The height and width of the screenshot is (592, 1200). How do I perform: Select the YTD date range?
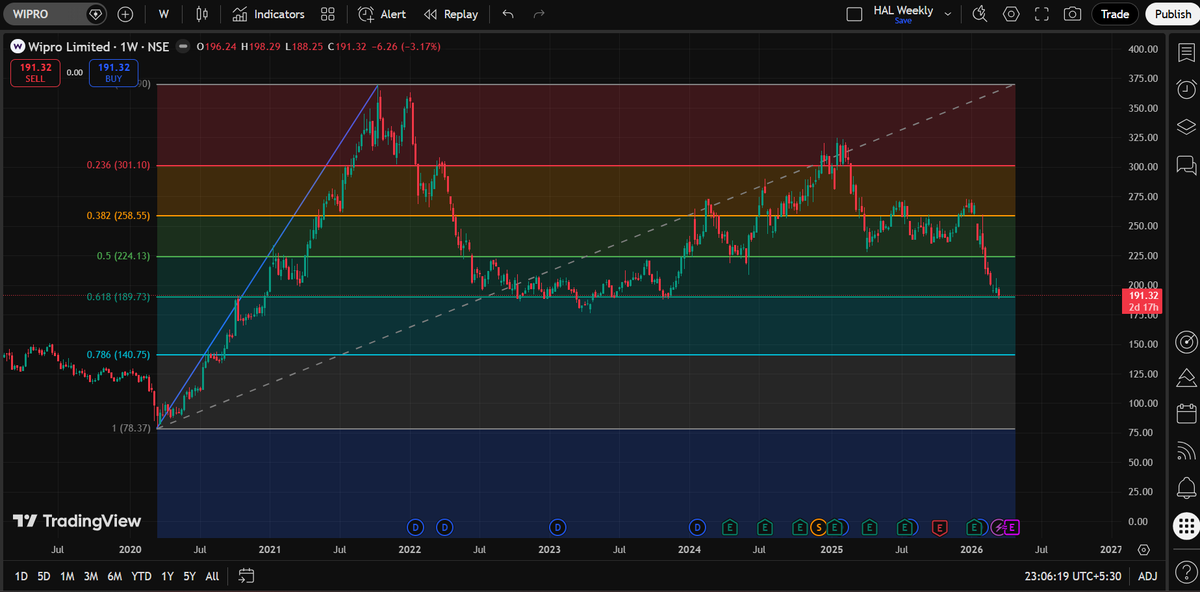point(141,576)
